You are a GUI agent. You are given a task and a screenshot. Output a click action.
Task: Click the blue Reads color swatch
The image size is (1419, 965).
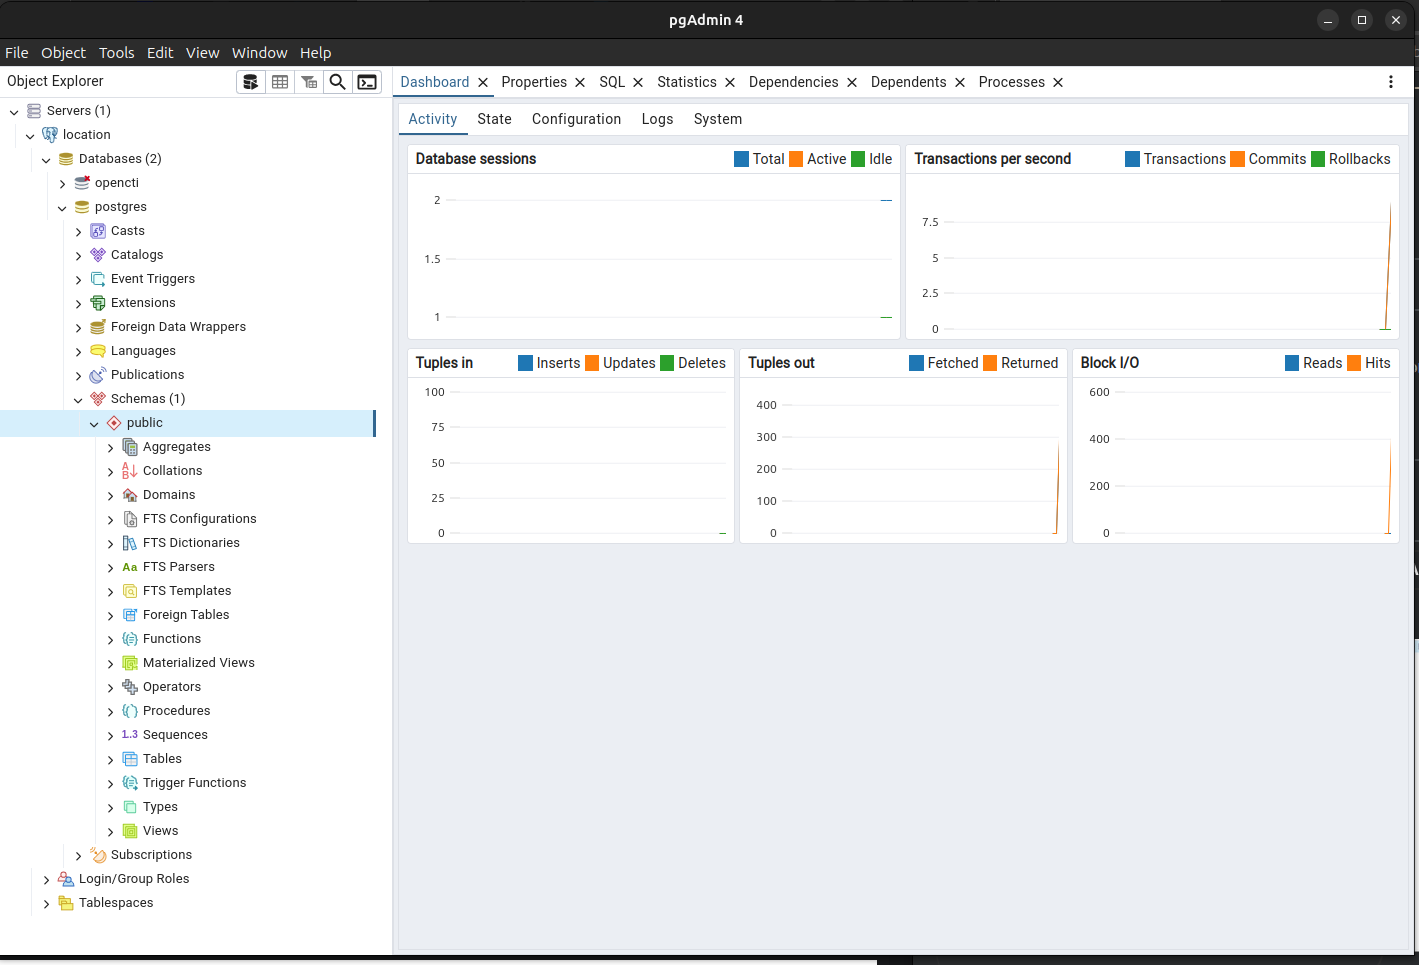pos(1292,363)
